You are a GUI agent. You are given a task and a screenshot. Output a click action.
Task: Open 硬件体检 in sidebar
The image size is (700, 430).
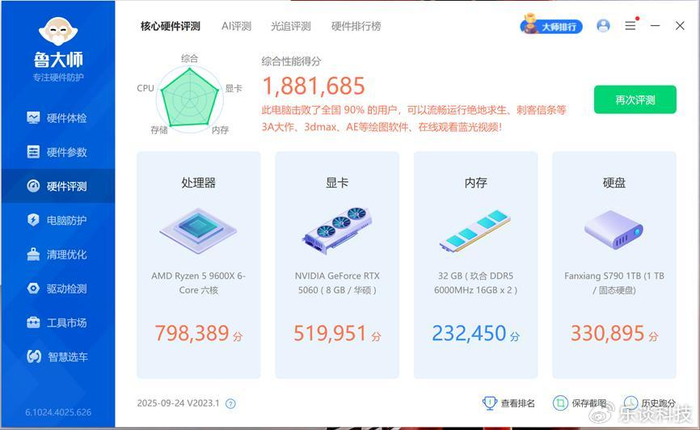click(57, 118)
